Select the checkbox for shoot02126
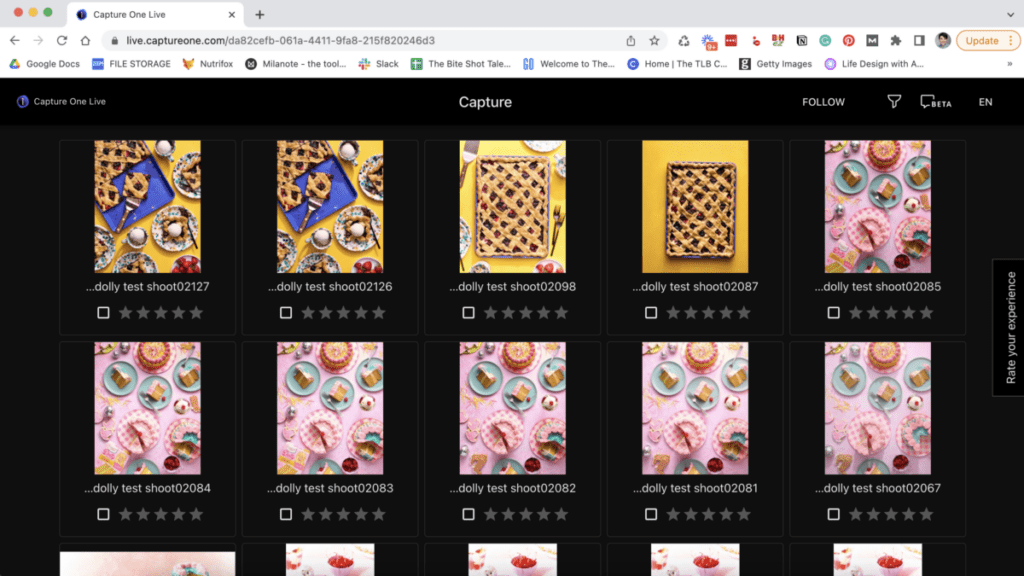Screen dimensions: 1024x576 click(x=286, y=313)
